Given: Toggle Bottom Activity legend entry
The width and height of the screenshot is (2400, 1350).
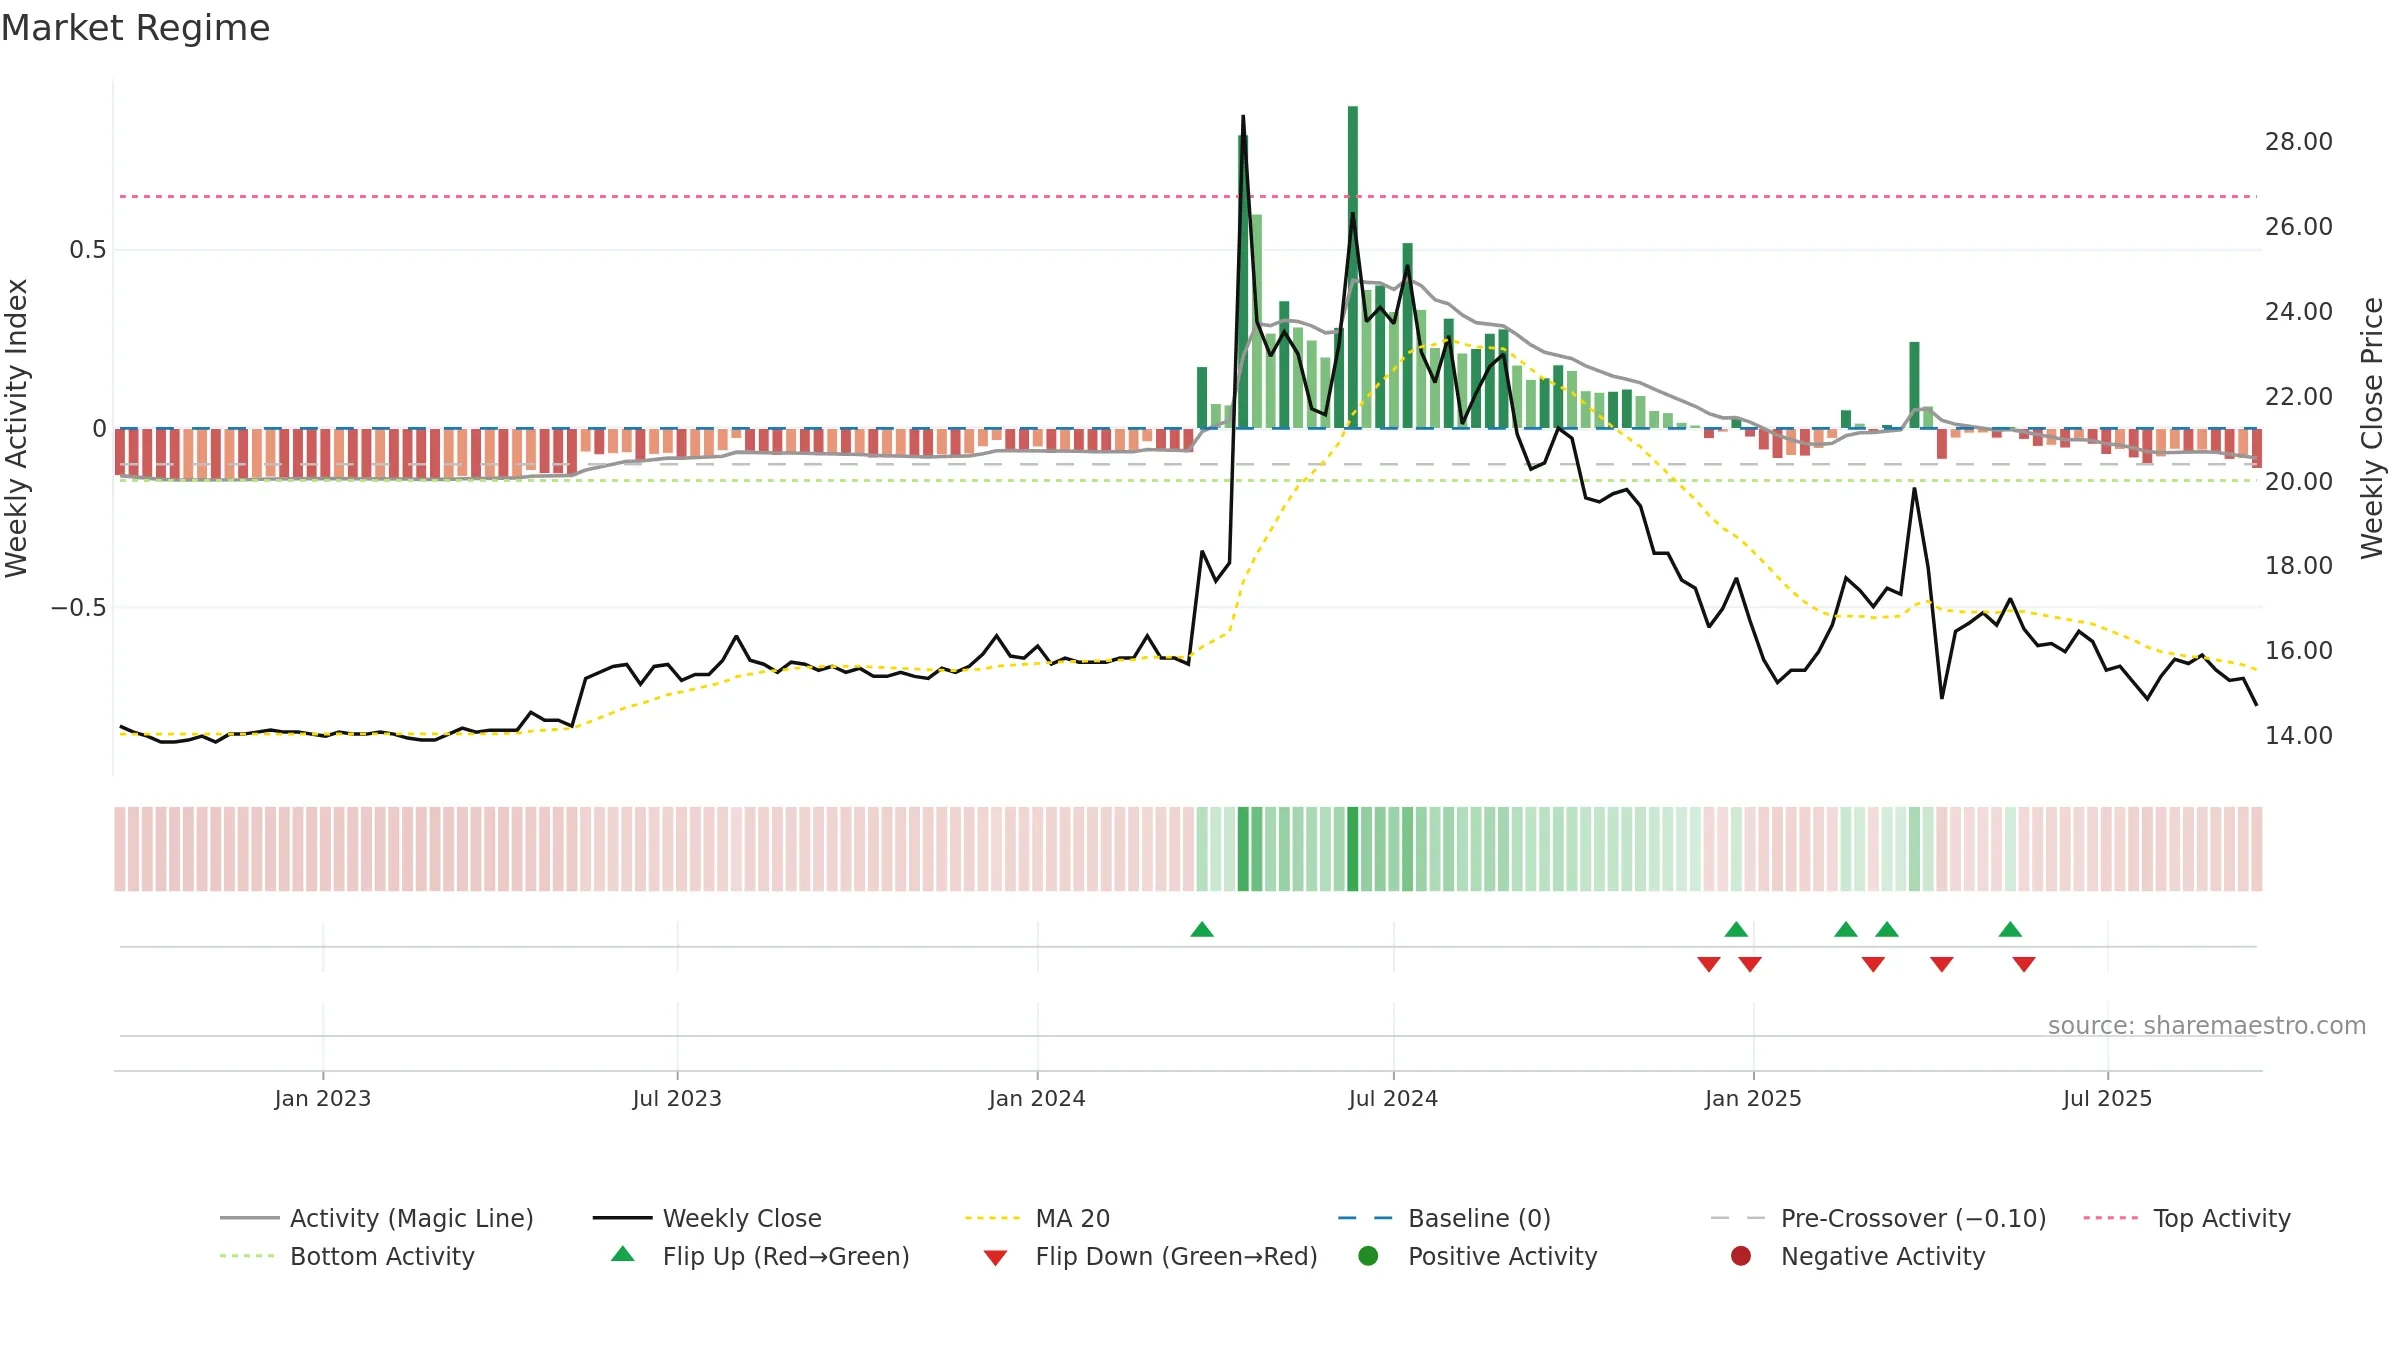Looking at the screenshot, I should coord(347,1256).
